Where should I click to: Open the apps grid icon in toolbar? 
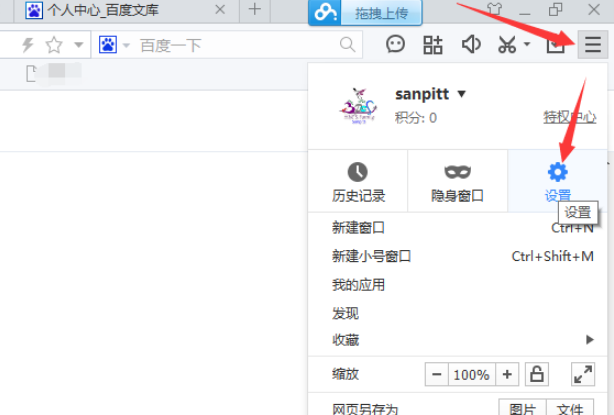click(x=432, y=45)
